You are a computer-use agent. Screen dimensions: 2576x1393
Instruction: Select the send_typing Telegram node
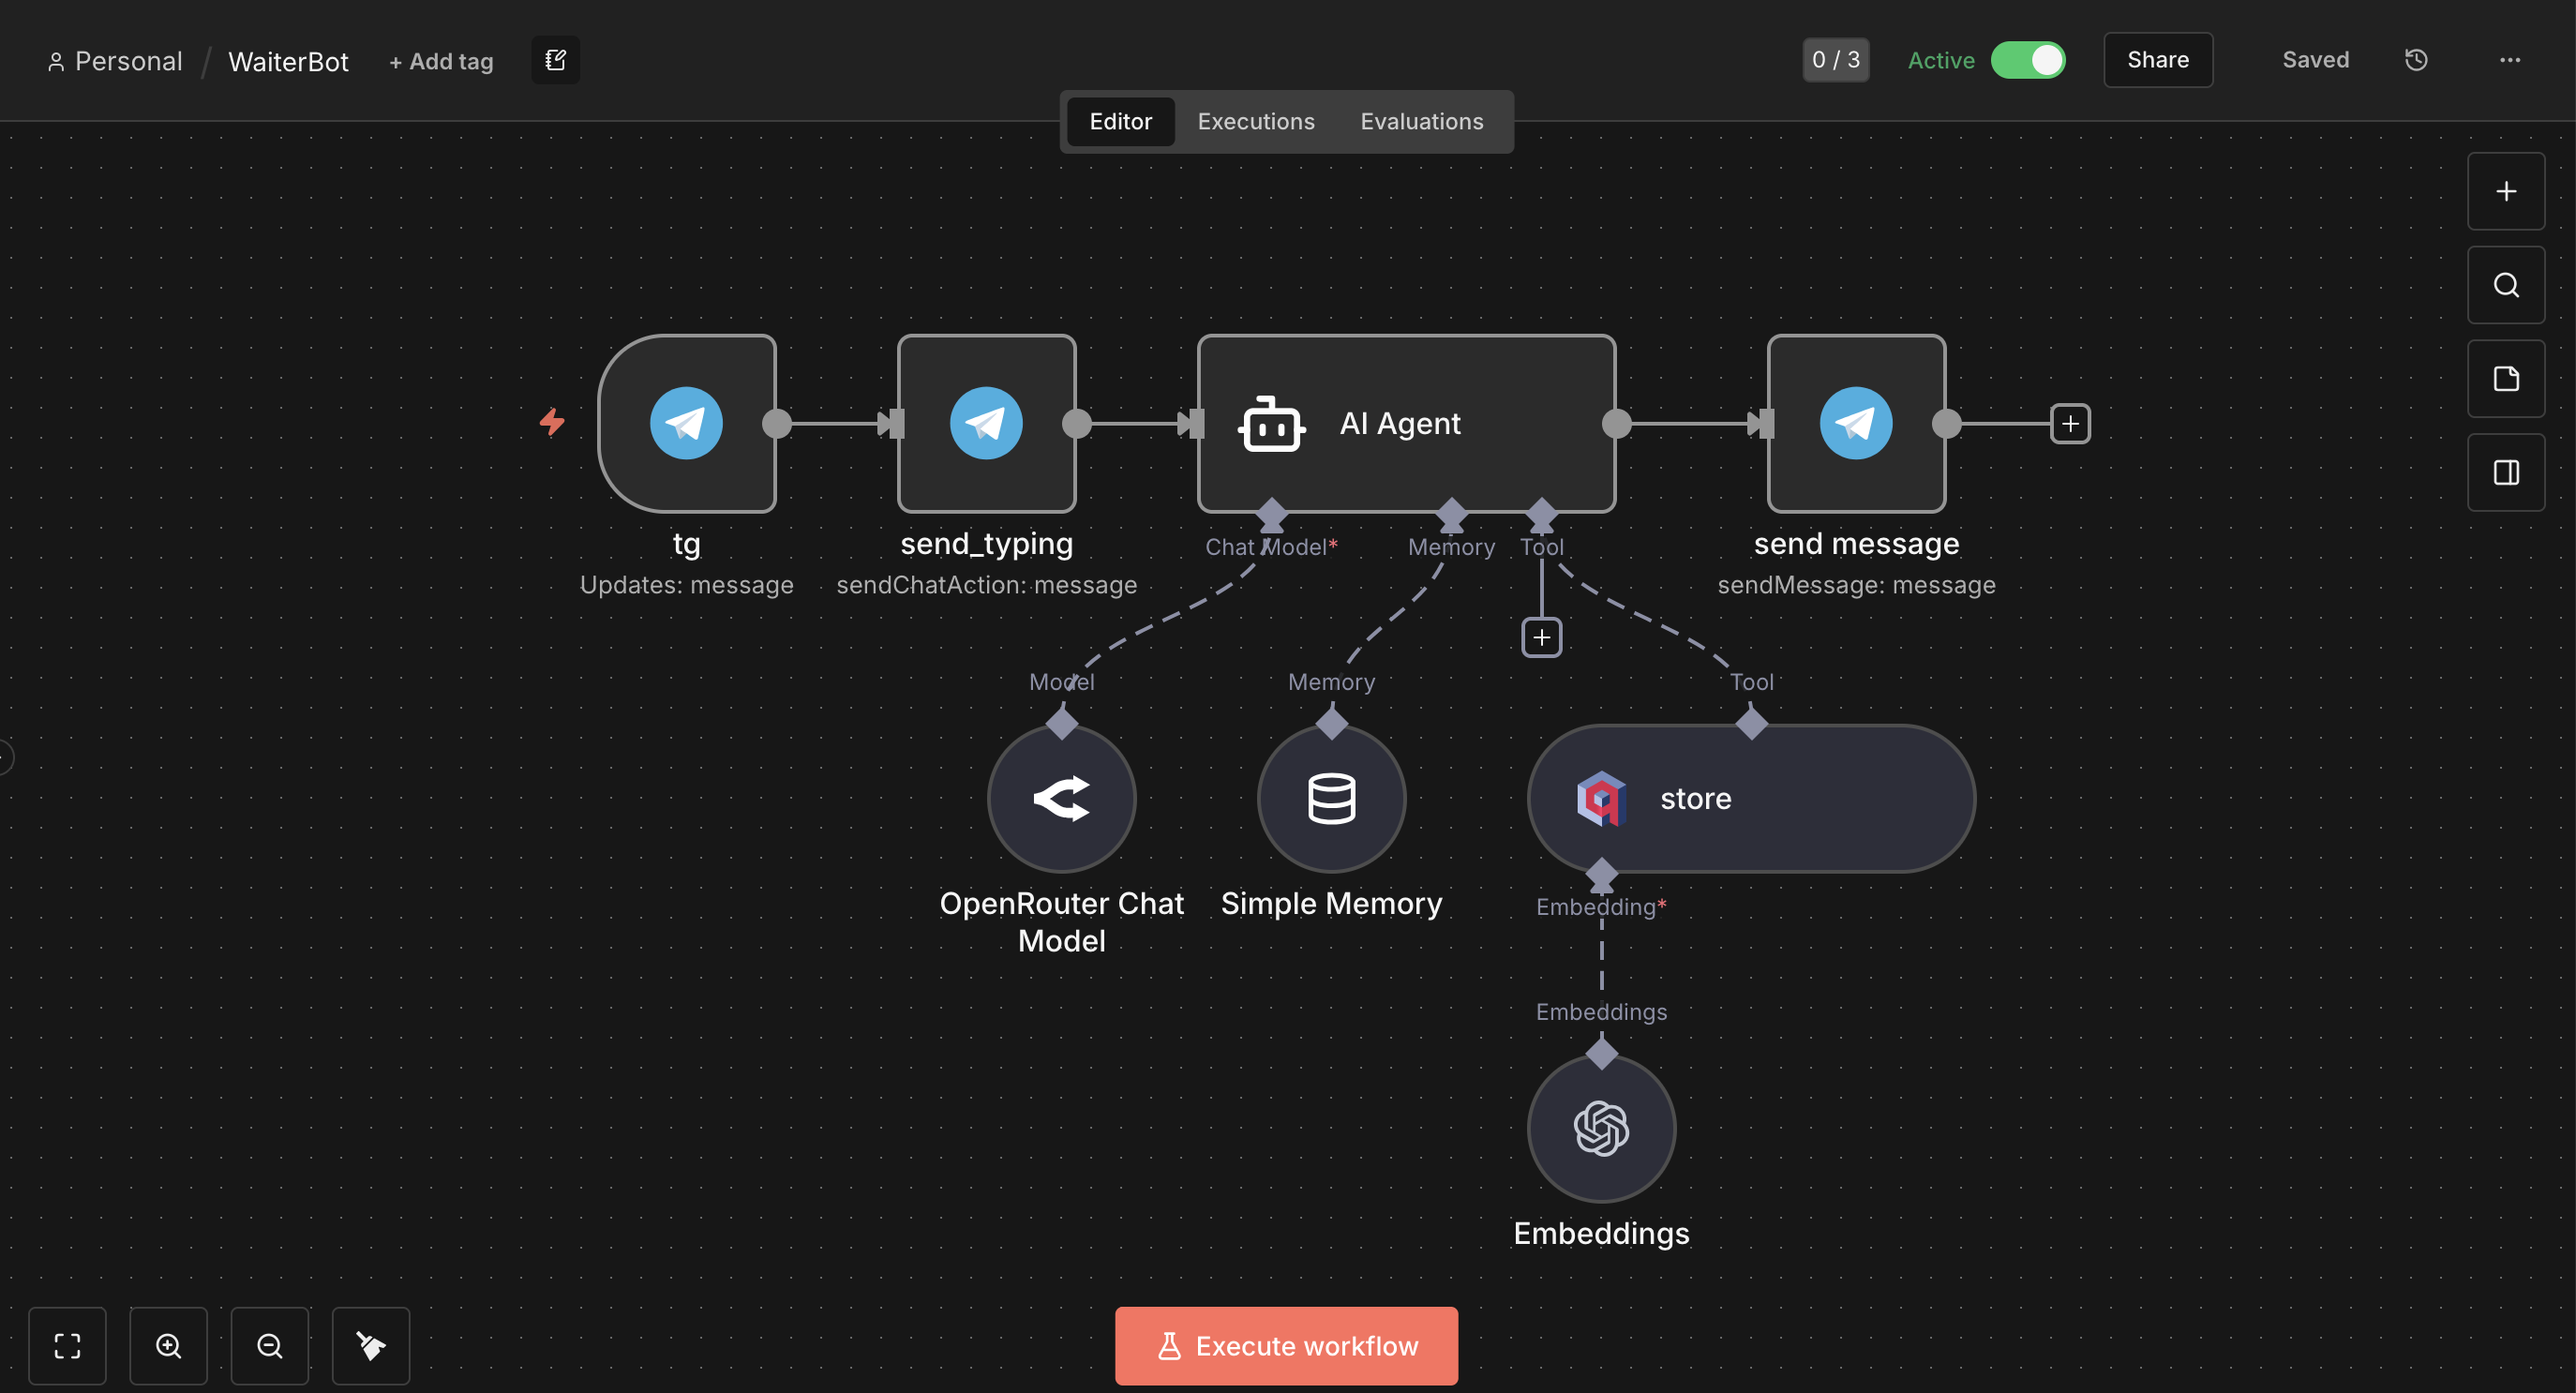coord(986,423)
